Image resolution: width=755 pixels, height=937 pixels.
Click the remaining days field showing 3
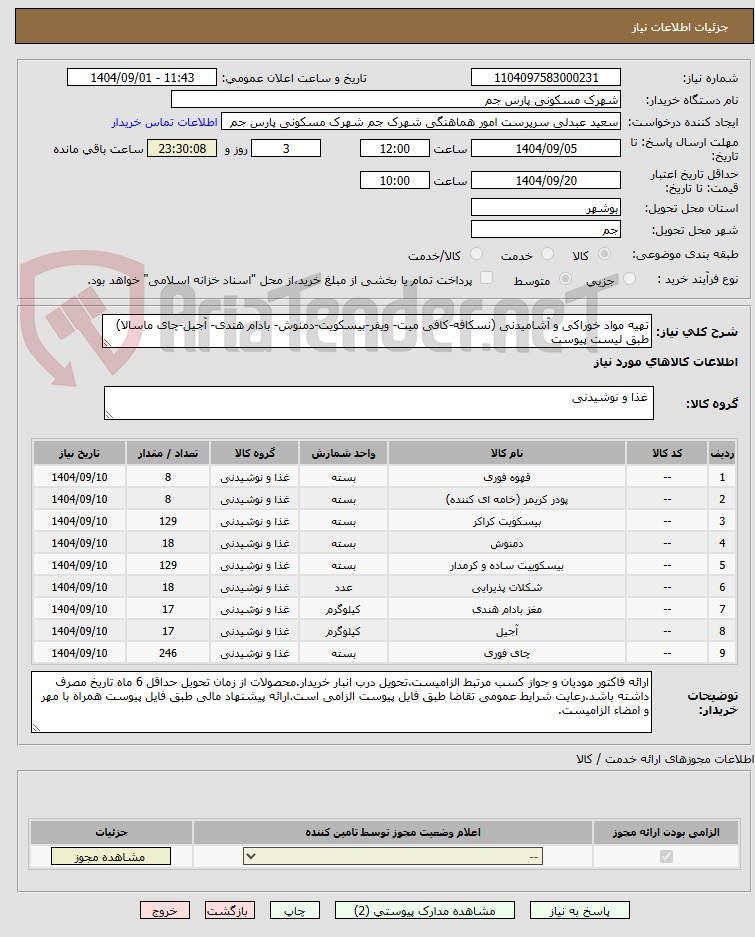[x=286, y=149]
